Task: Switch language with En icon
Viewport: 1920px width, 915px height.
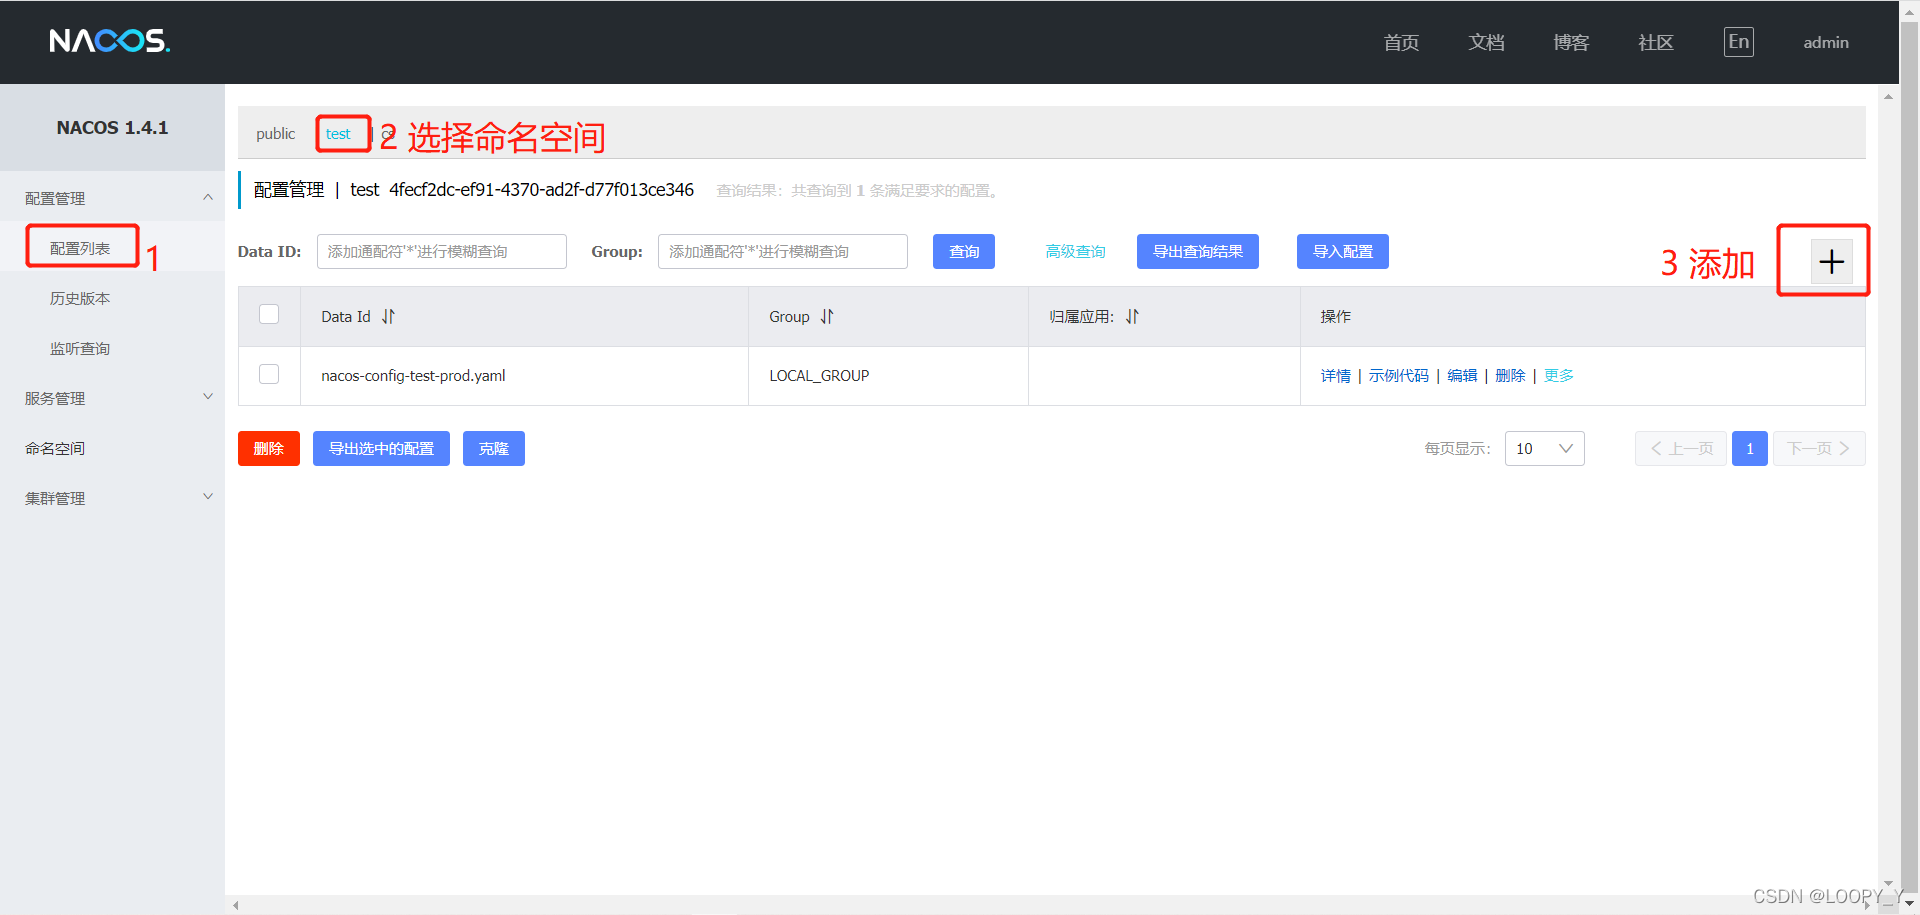Action: [1739, 42]
